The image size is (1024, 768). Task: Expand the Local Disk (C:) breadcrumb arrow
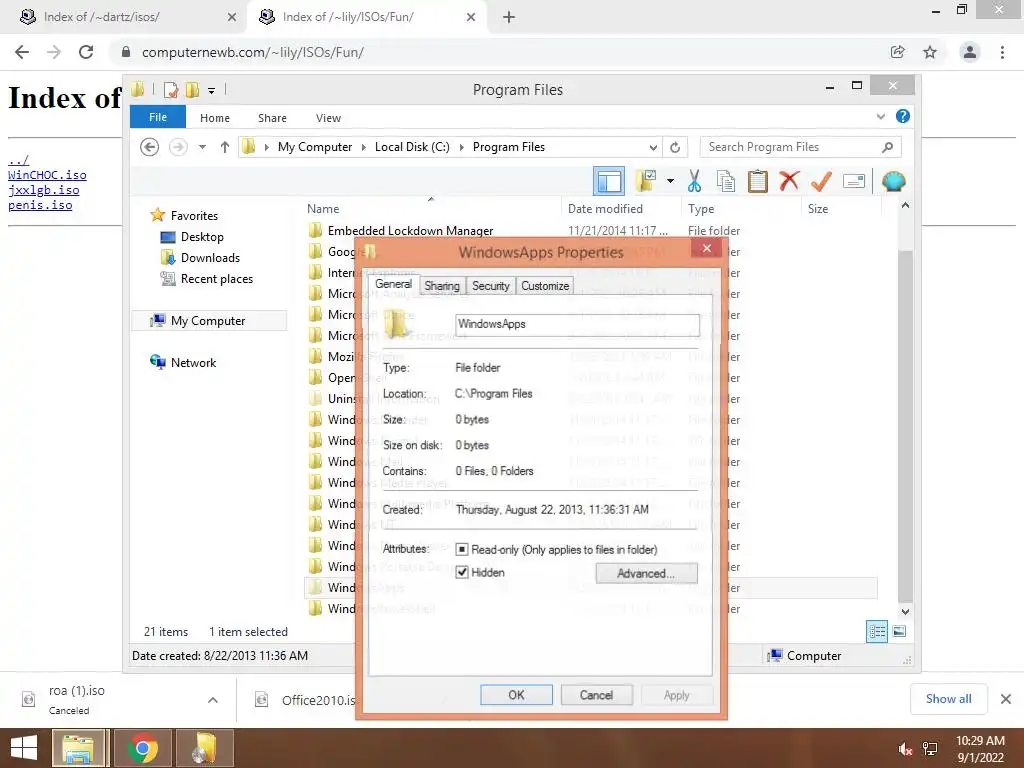pyautogui.click(x=462, y=147)
